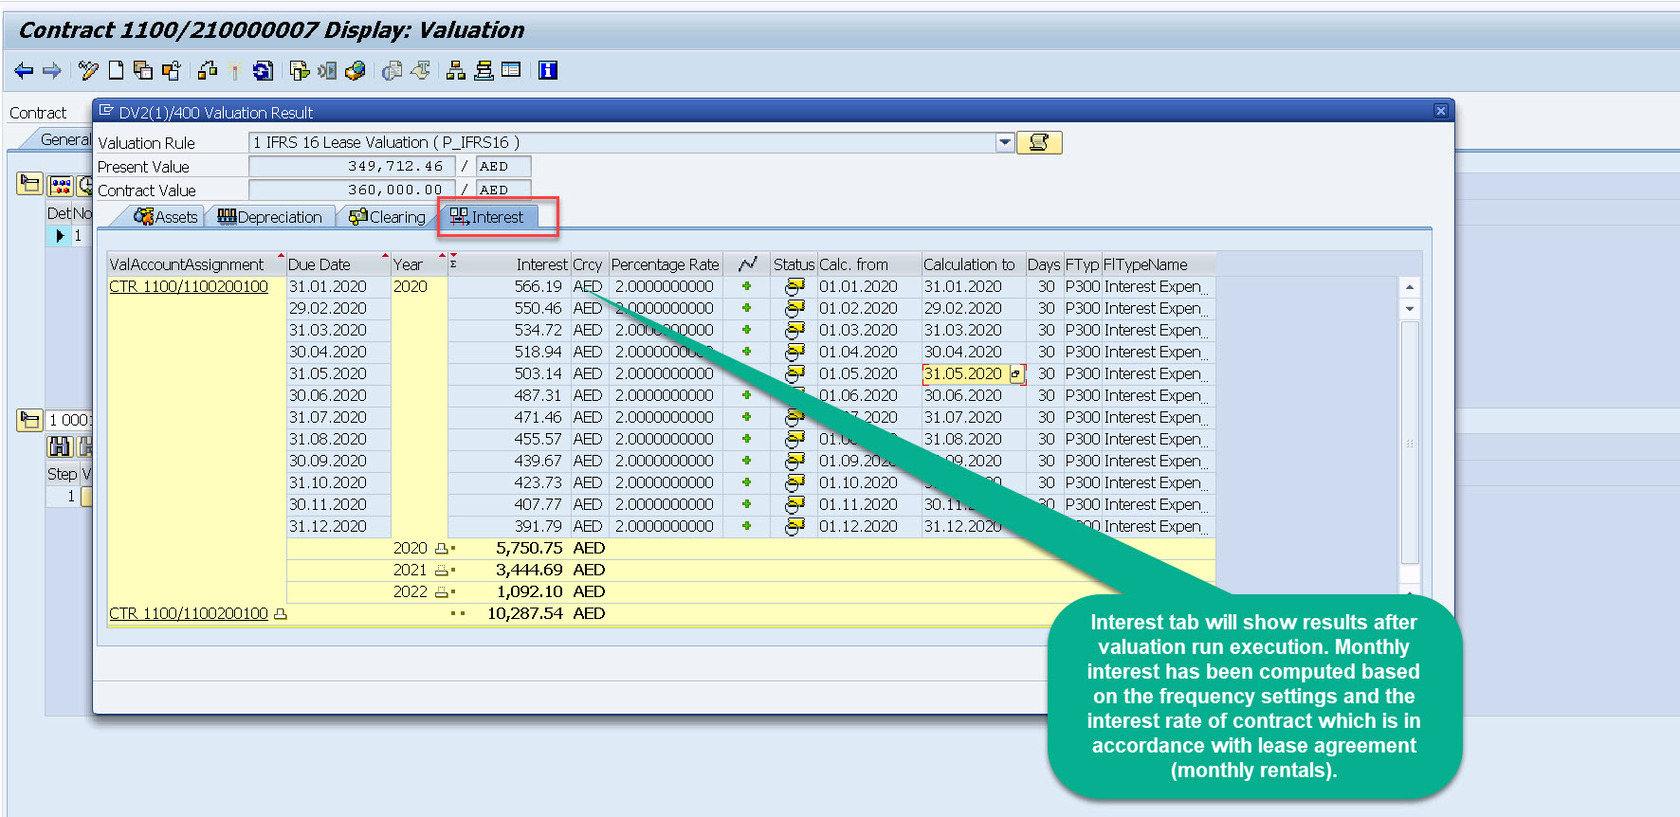Click the Present Value field 349,712.46

(x=352, y=167)
